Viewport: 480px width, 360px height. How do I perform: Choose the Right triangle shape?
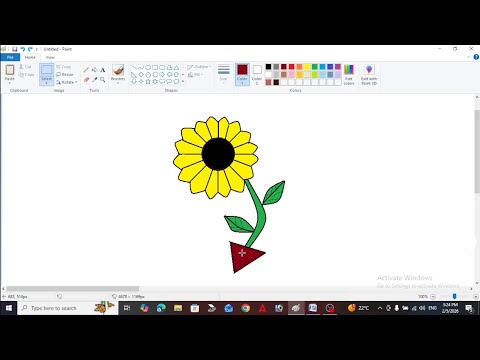click(134, 74)
